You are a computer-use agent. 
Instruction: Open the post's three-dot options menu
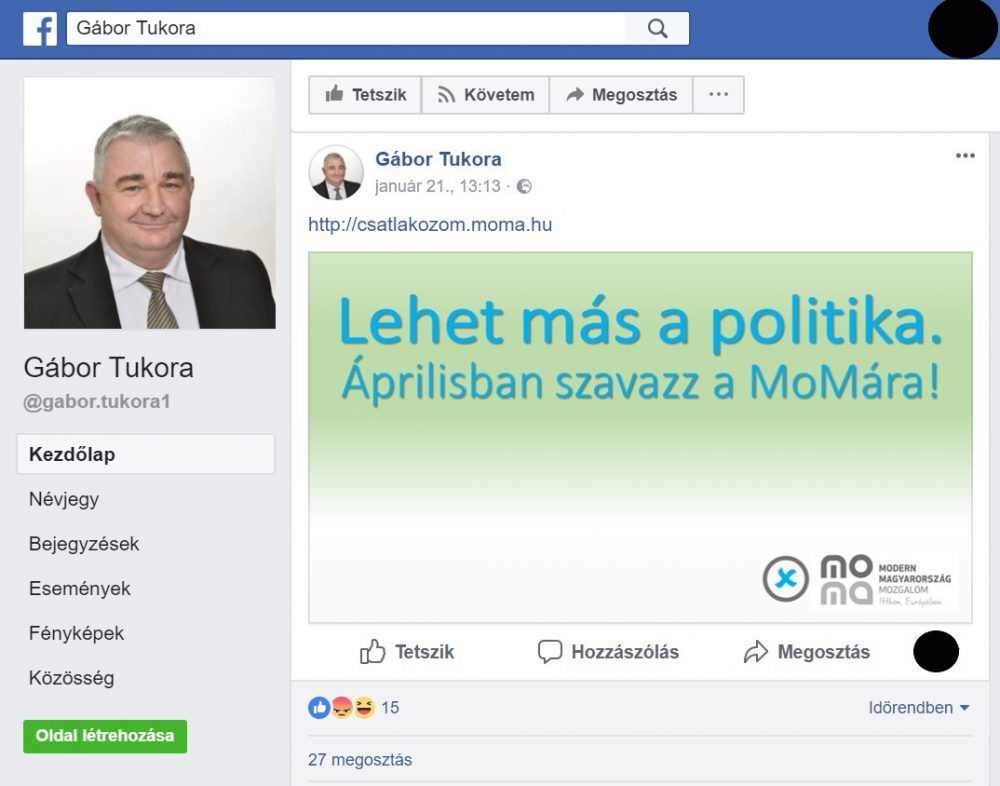[965, 156]
